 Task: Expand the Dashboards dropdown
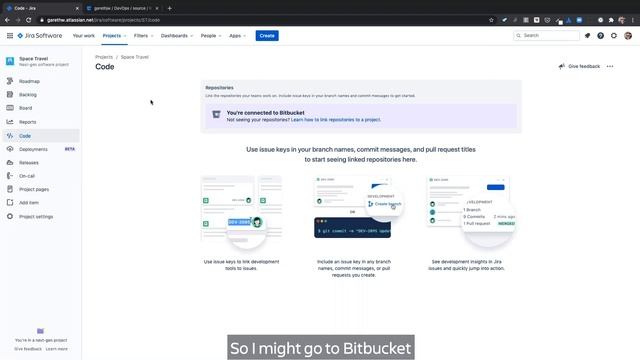click(177, 36)
